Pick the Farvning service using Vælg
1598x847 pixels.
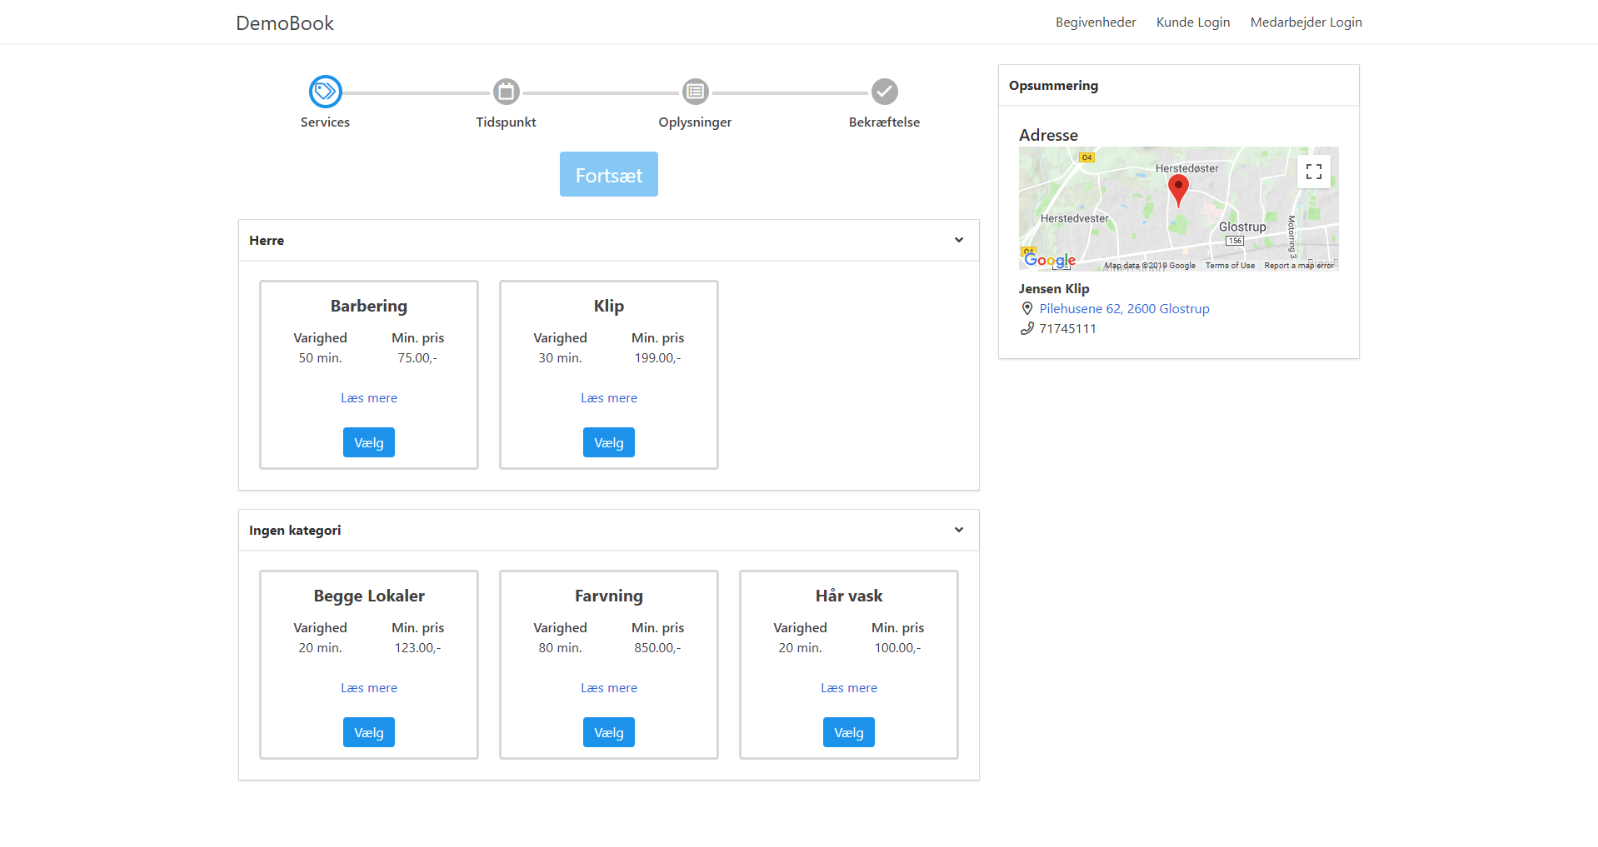click(x=608, y=732)
